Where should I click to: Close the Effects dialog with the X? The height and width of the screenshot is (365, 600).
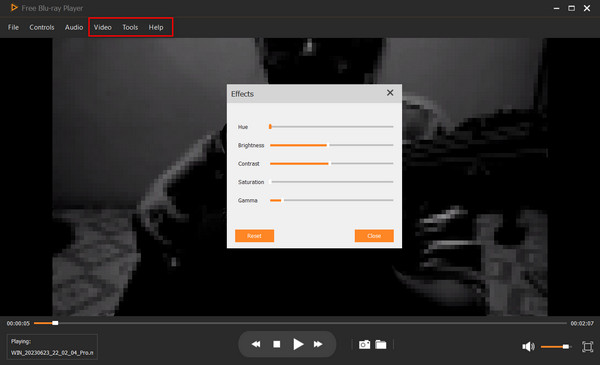390,93
